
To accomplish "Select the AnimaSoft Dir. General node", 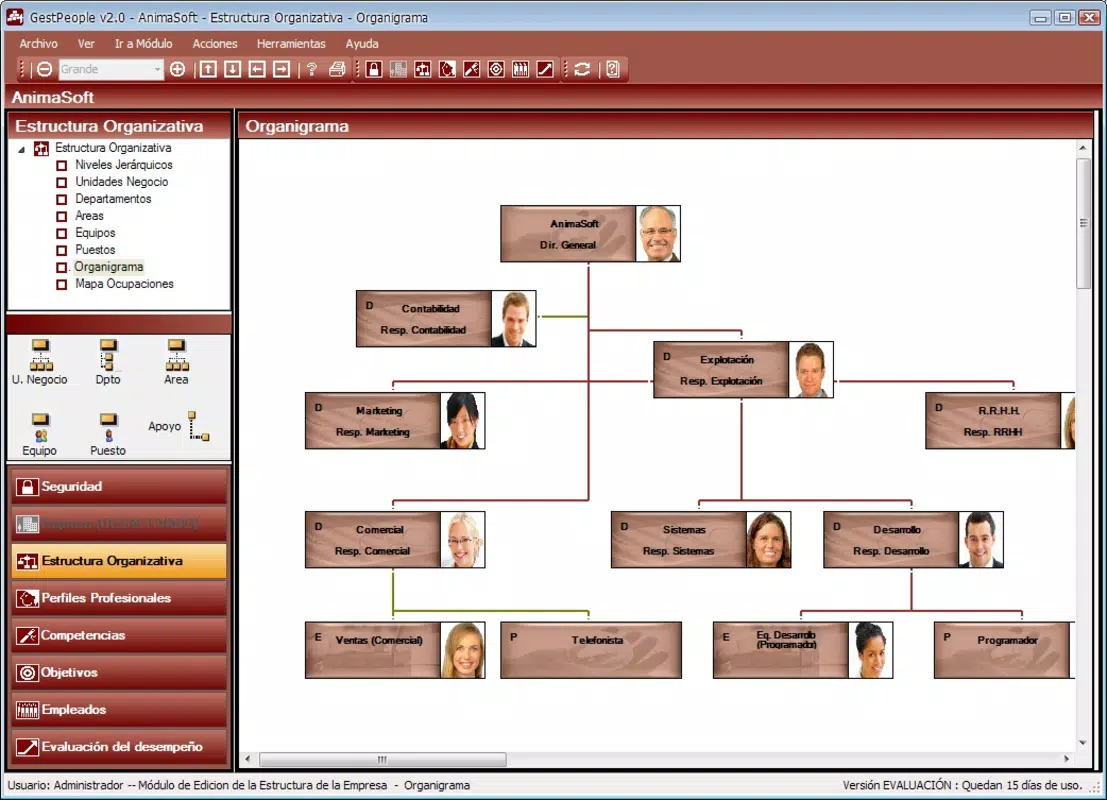I will [590, 234].
